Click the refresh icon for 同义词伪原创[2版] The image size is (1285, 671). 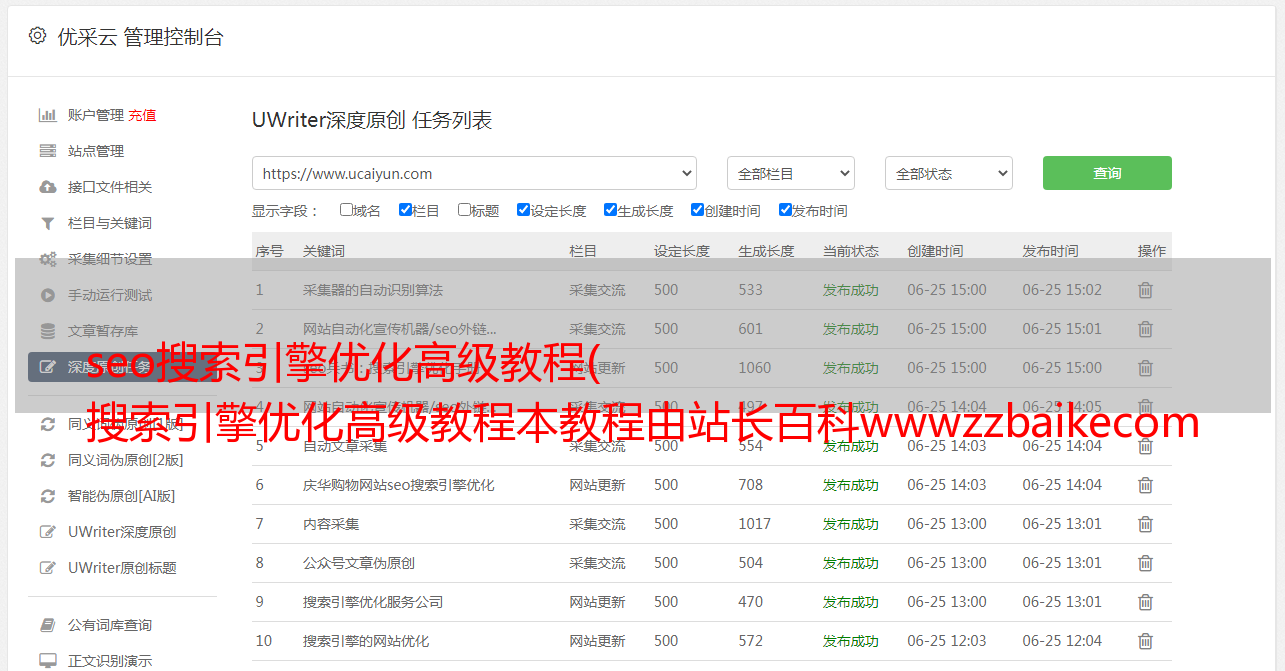[x=47, y=460]
